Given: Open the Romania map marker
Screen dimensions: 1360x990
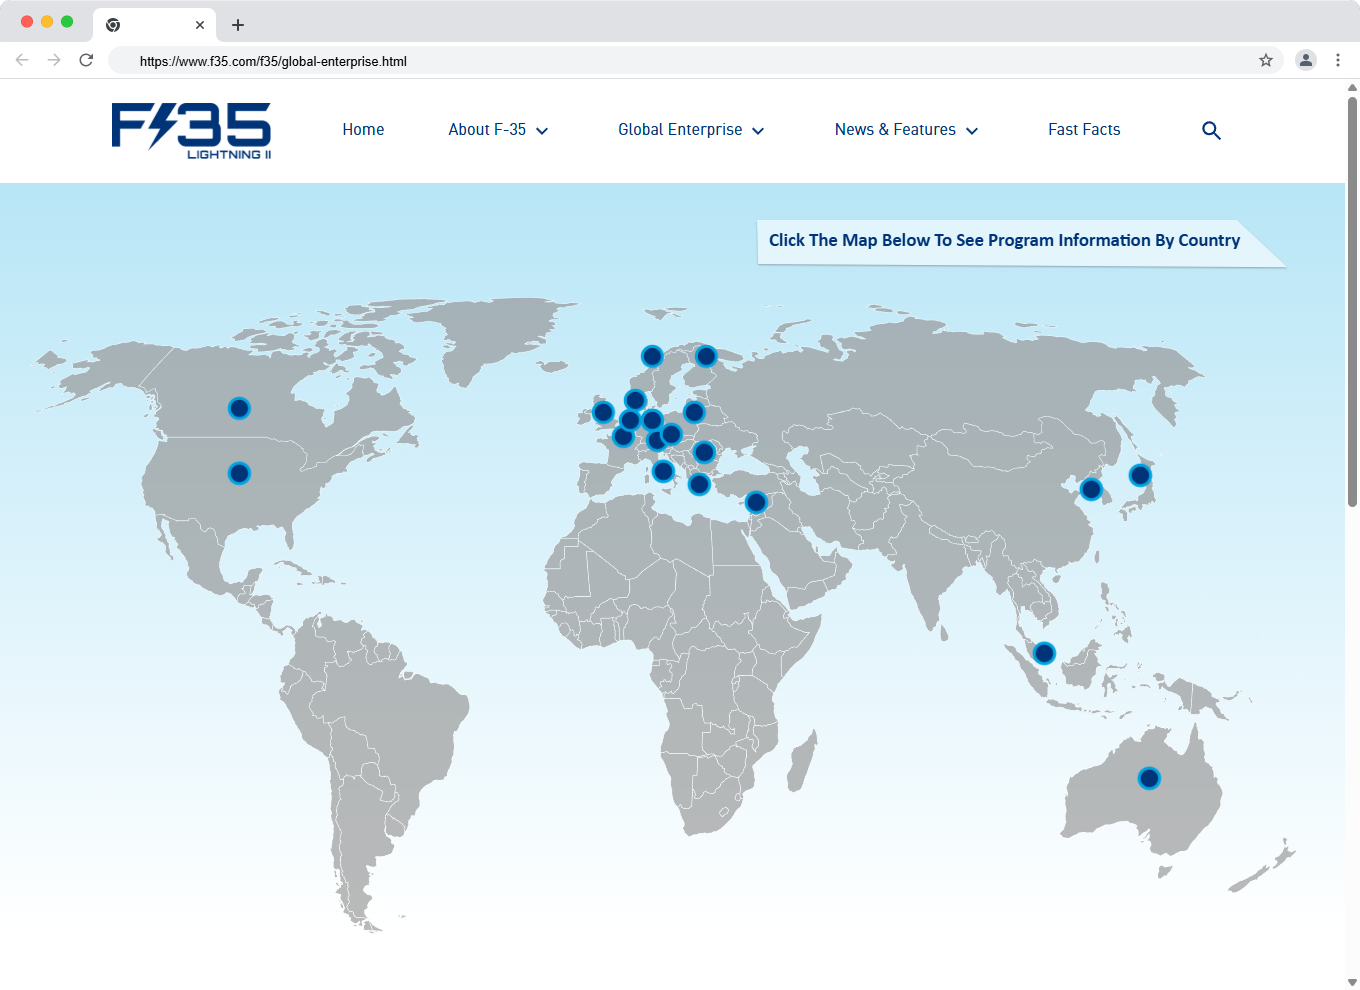Looking at the screenshot, I should coord(704,452).
